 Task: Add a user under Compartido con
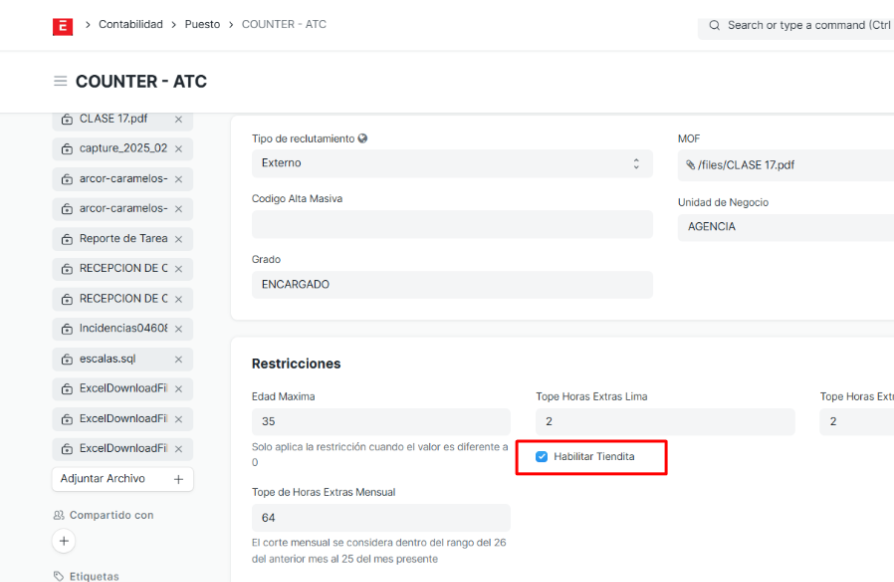click(63, 541)
